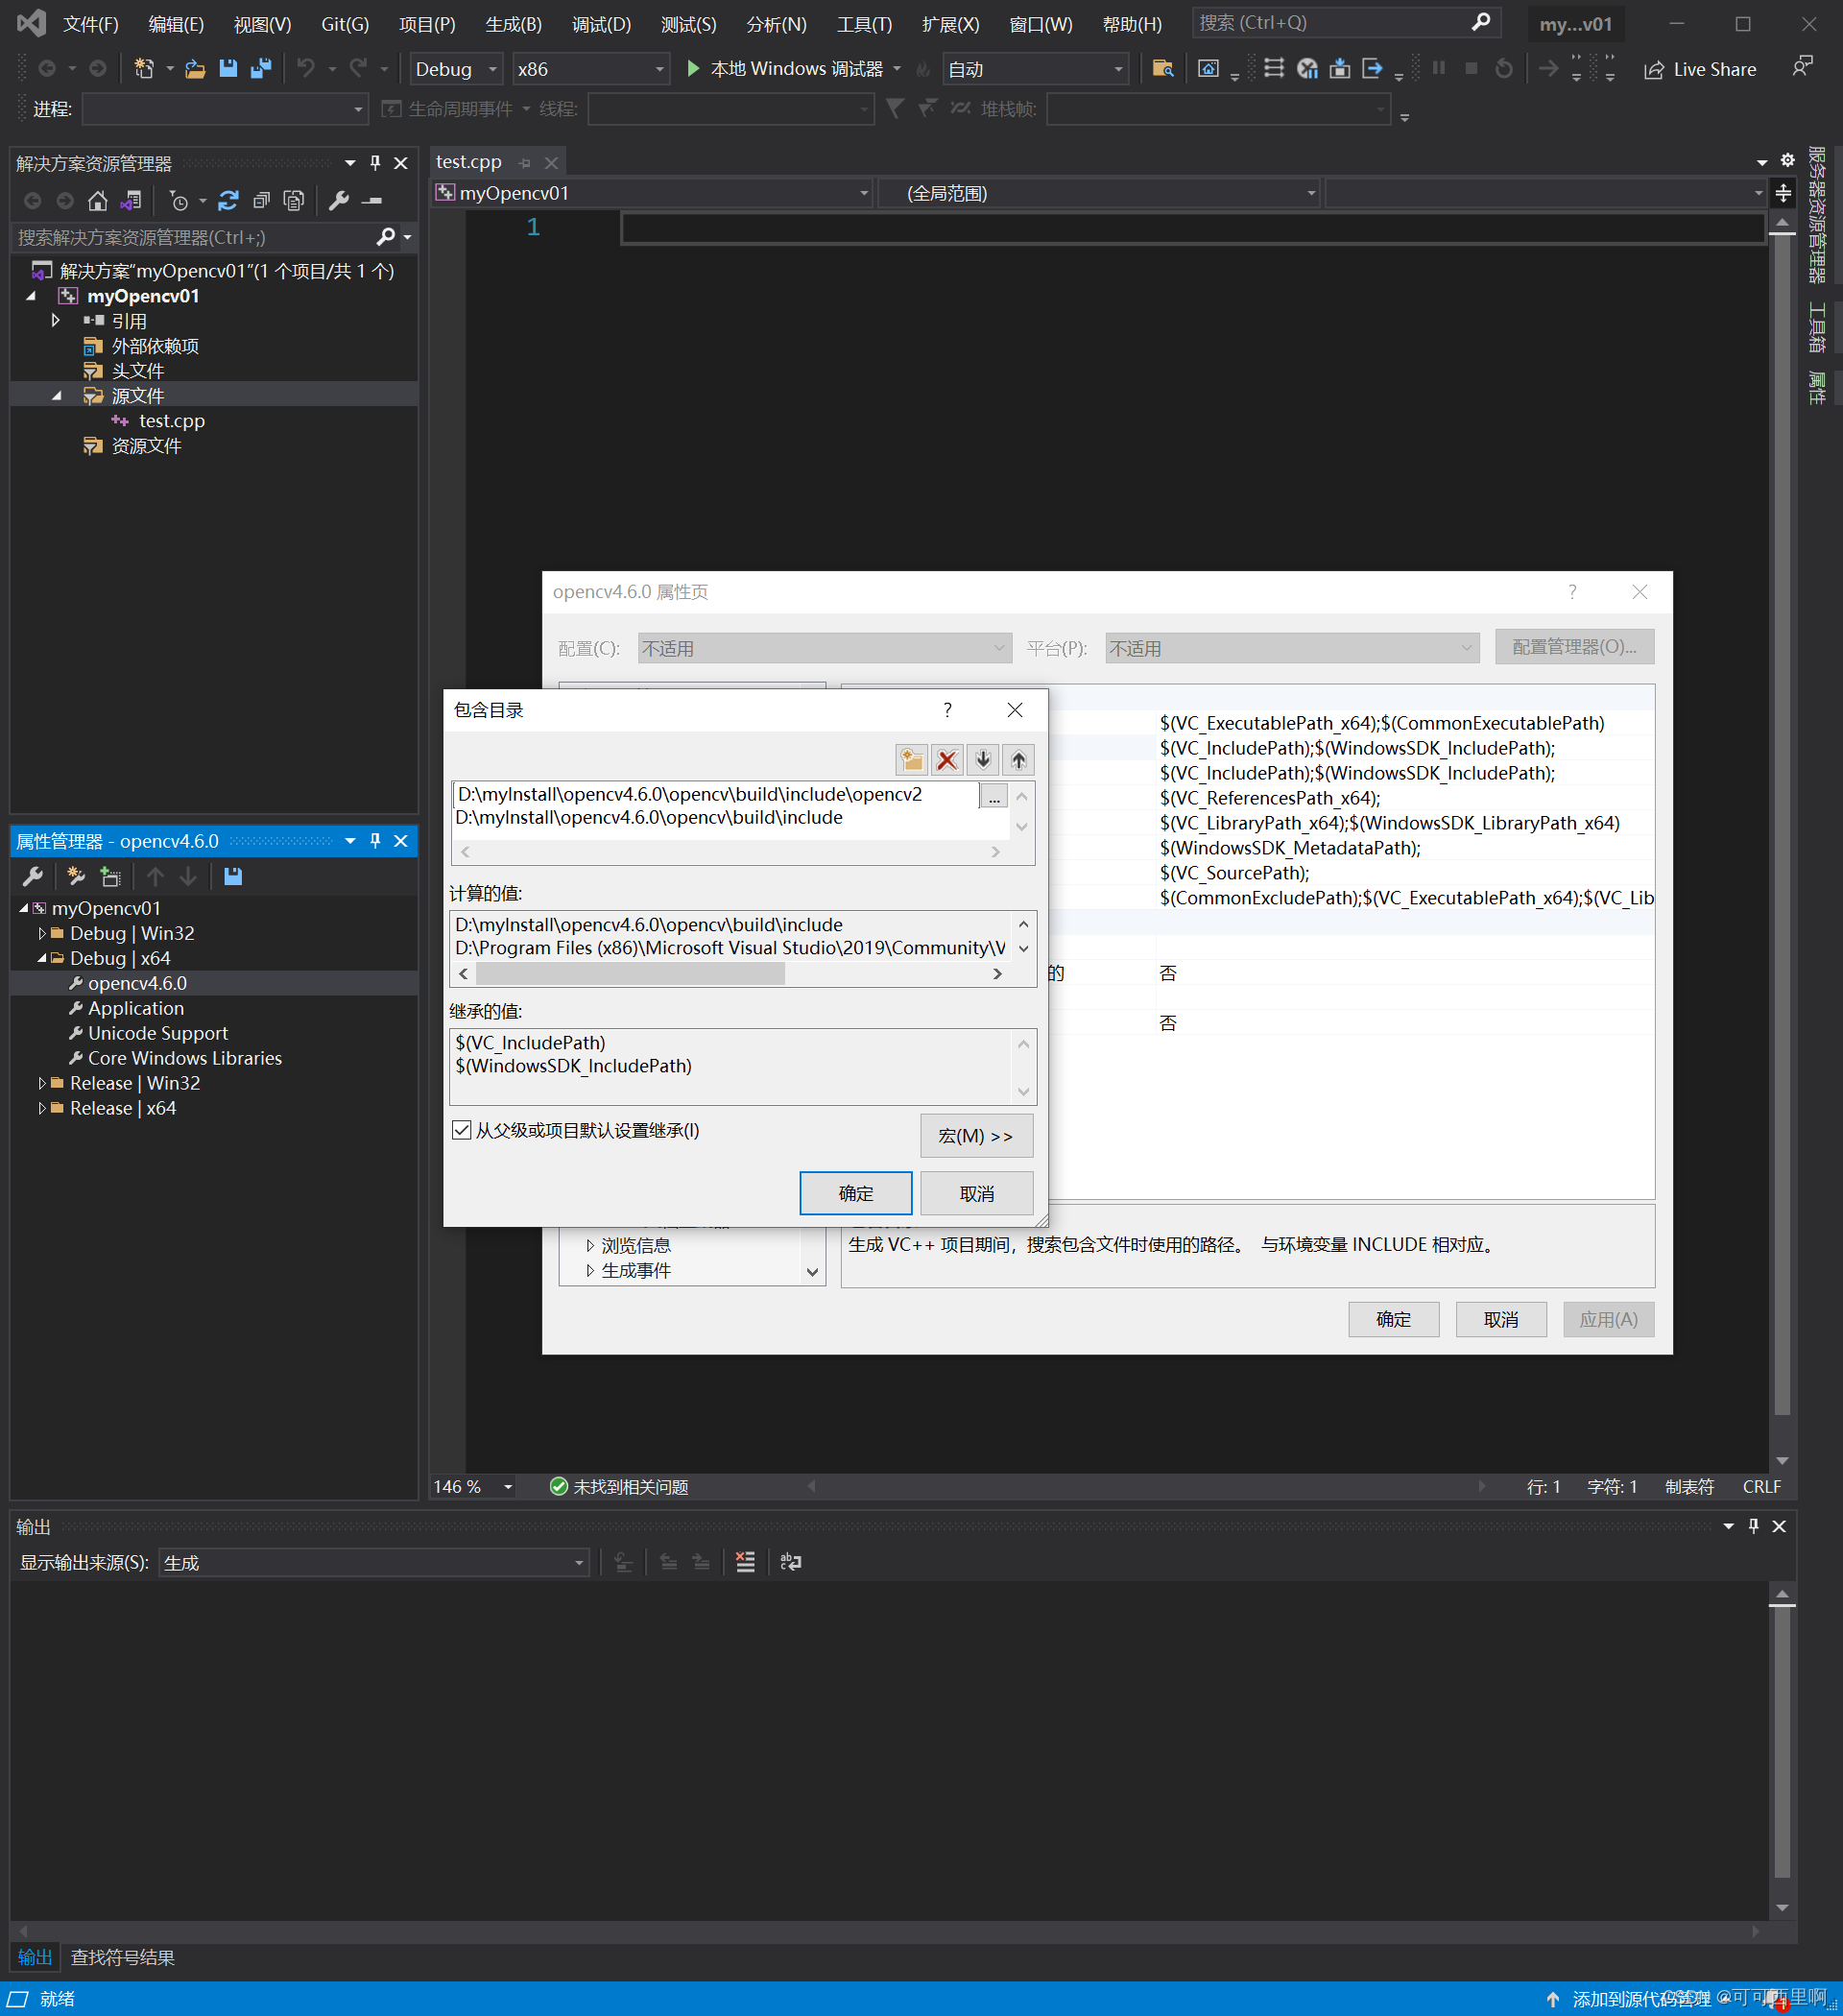The height and width of the screenshot is (2016, 1843).
Task: Click Add New Project Property Sheet icon
Action: pos(76,876)
